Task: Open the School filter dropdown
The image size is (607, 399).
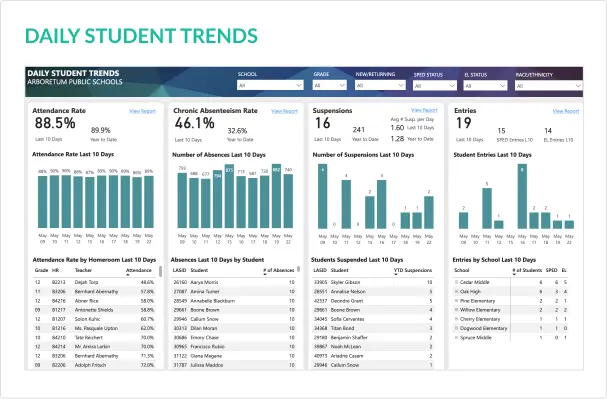Action: [x=270, y=85]
